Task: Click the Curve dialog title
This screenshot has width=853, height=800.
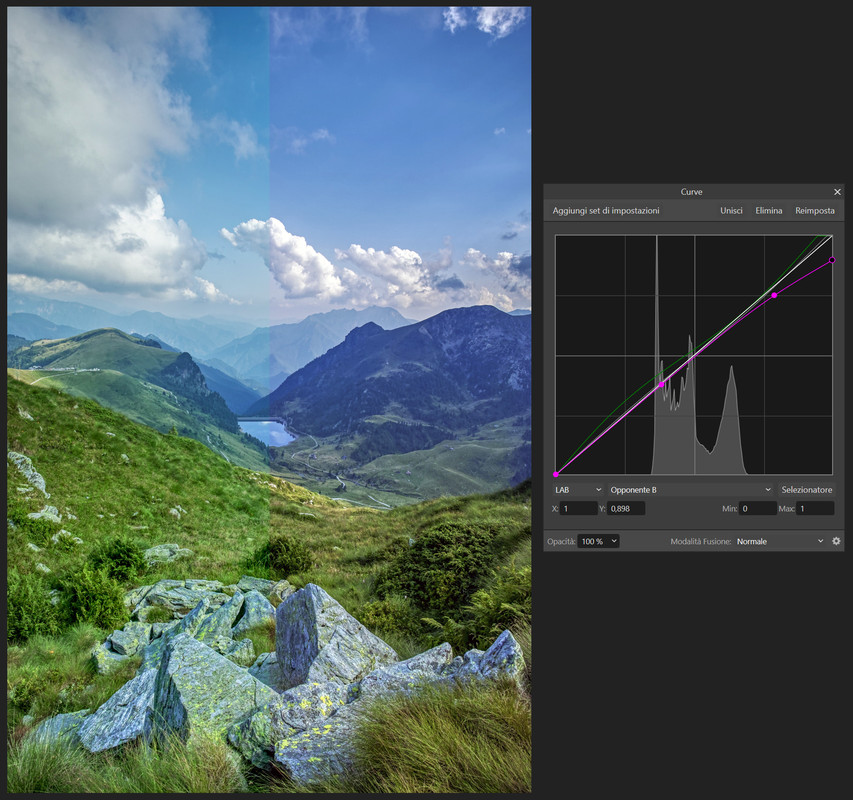Action: pyautogui.click(x=691, y=192)
